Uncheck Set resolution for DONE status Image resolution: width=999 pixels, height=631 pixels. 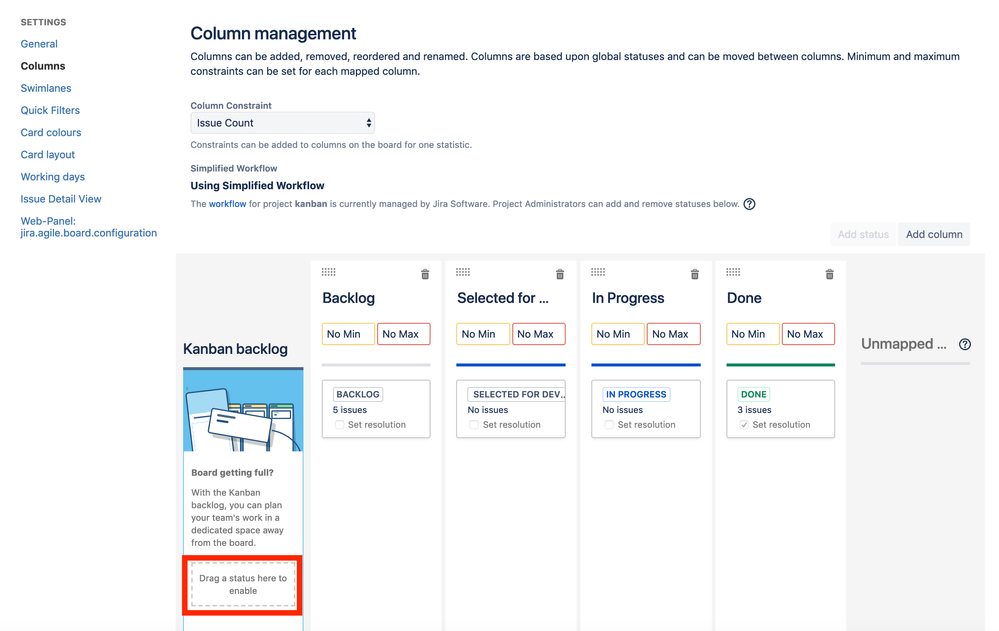744,424
